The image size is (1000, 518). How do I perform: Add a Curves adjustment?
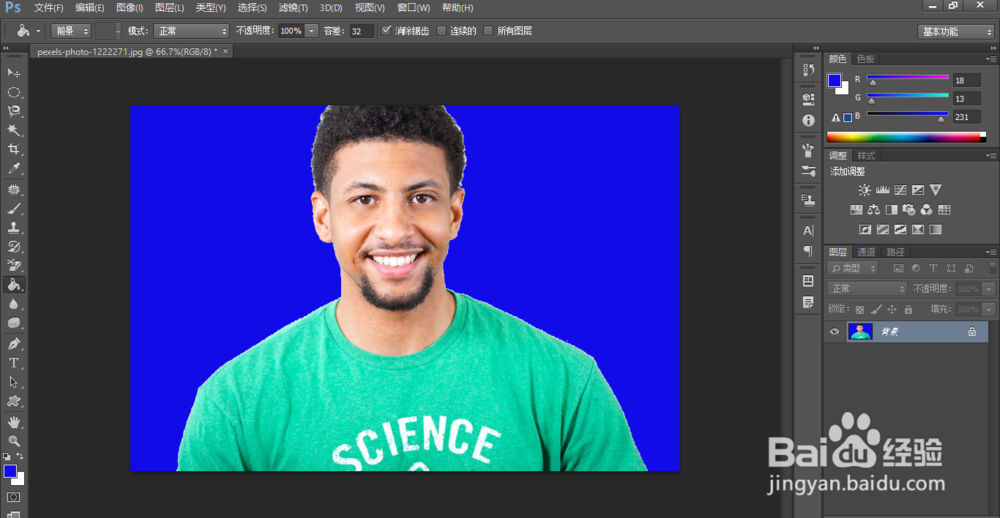coord(900,190)
